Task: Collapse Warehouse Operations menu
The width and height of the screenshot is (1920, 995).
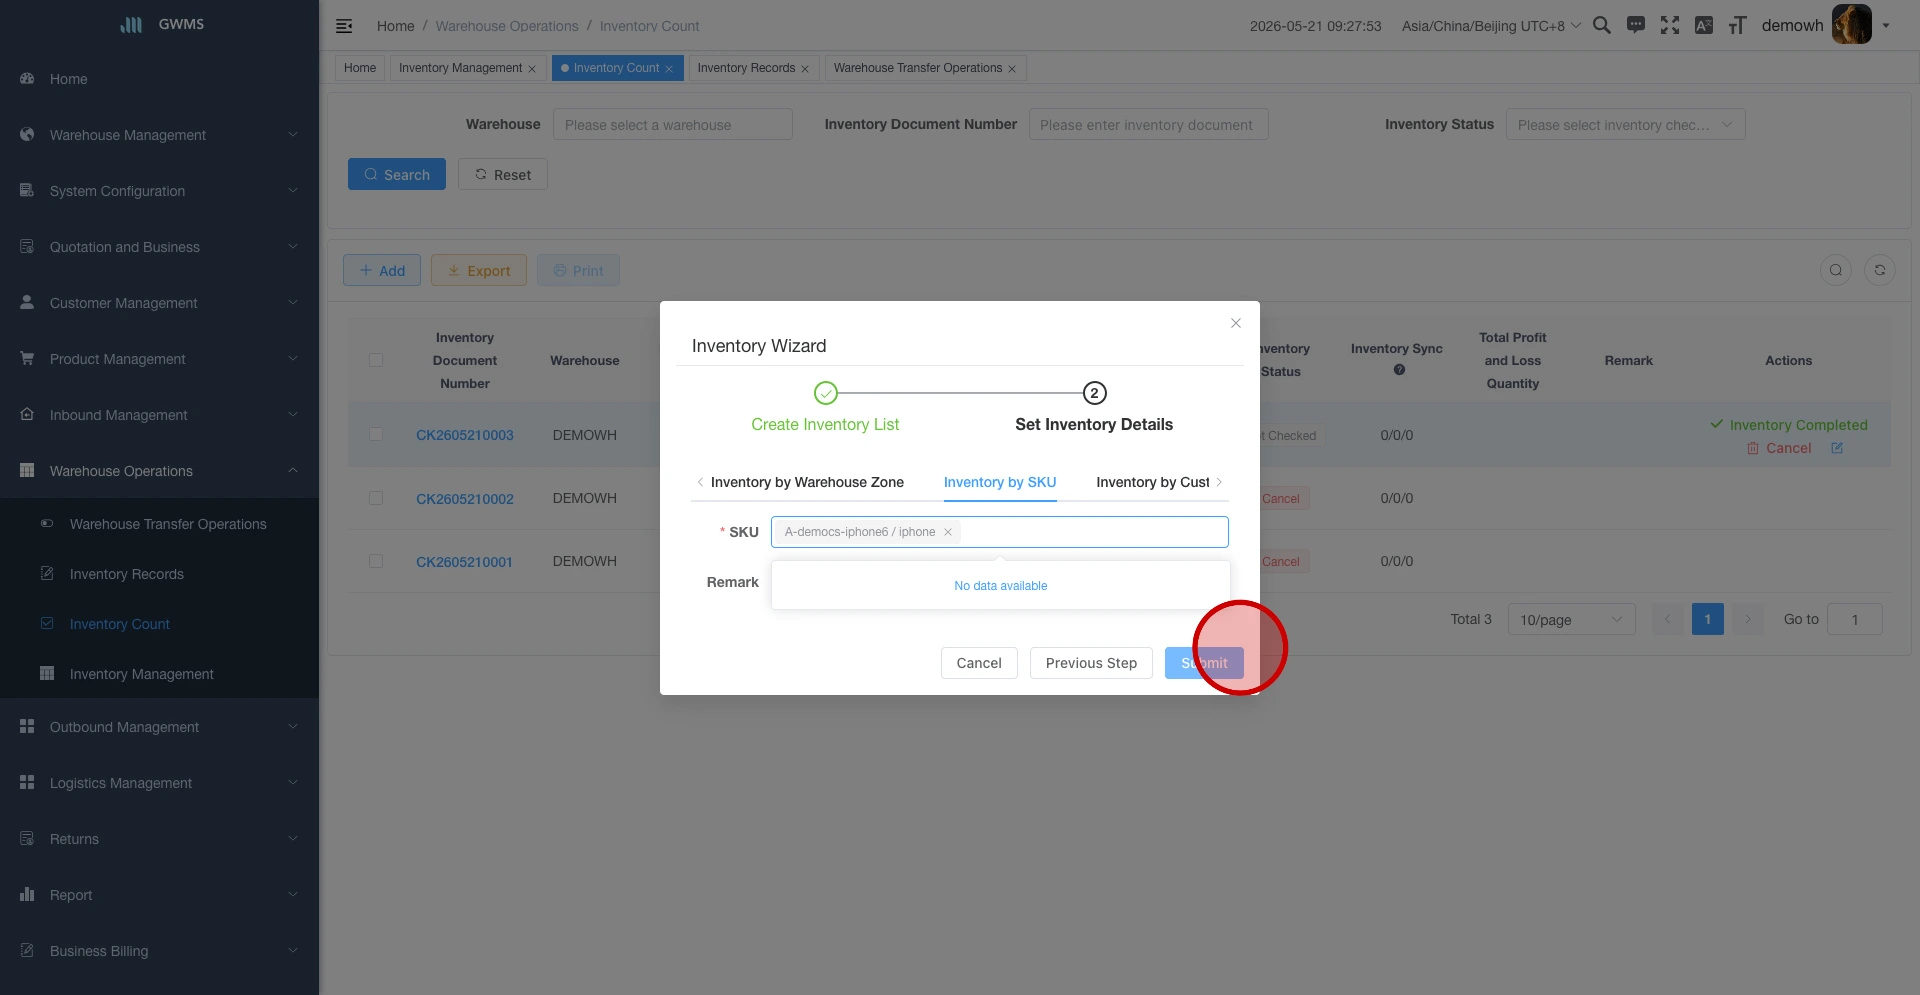Action: pyautogui.click(x=159, y=471)
